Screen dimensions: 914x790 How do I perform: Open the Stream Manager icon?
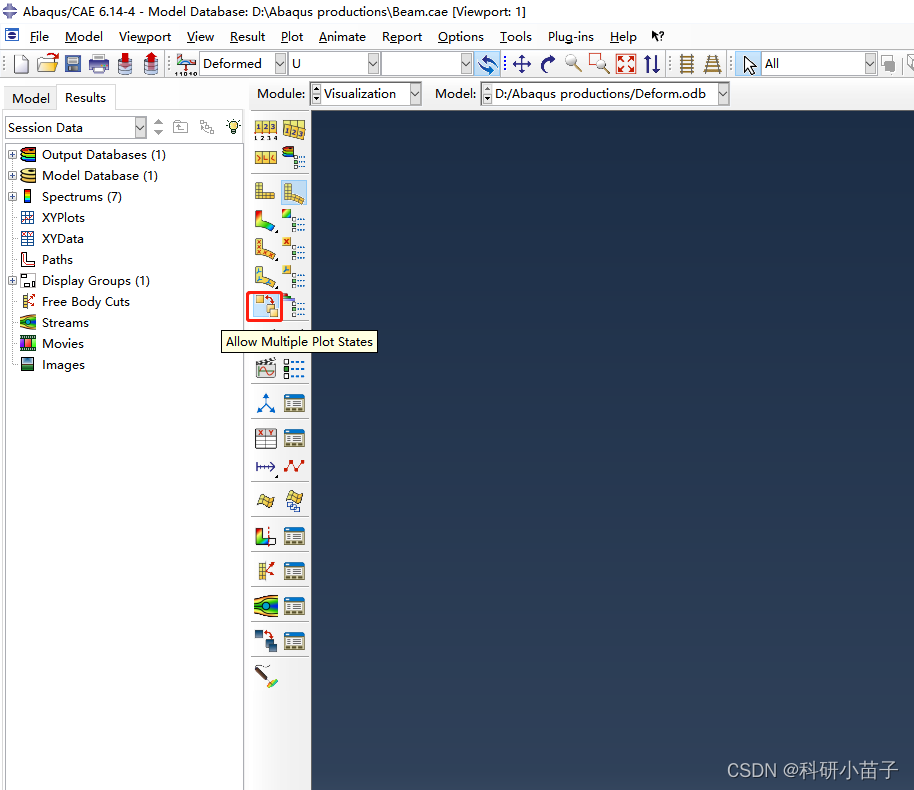click(294, 606)
